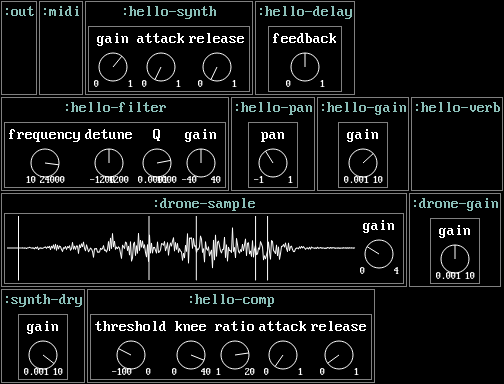Image resolution: width=504 pixels, height=384 pixels.
Task: Click the 40 maximum value under knee
Action: (206, 371)
